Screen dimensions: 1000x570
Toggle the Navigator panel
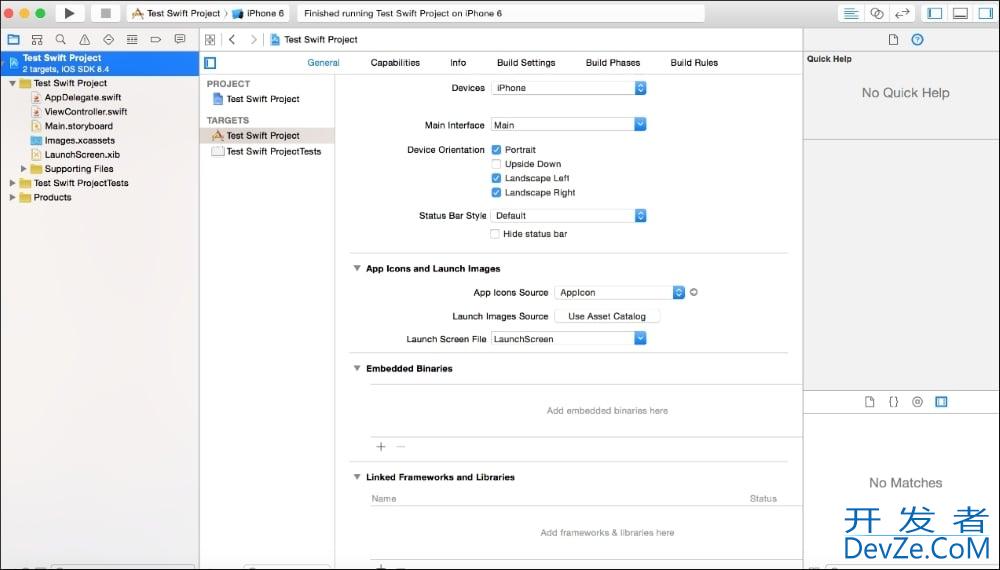pos(935,13)
